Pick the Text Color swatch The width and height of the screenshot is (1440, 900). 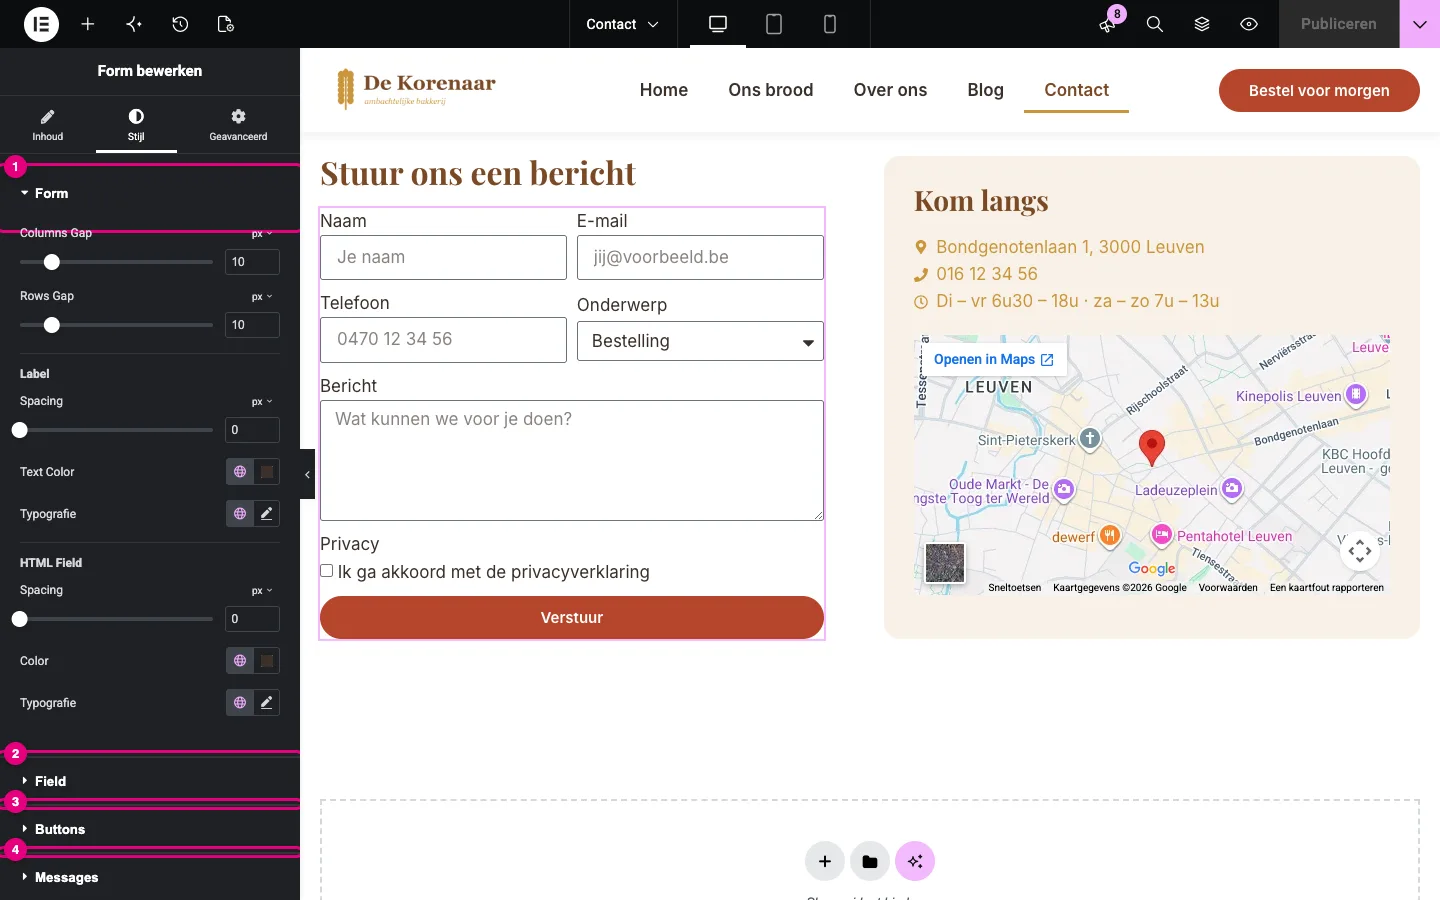tap(266, 472)
